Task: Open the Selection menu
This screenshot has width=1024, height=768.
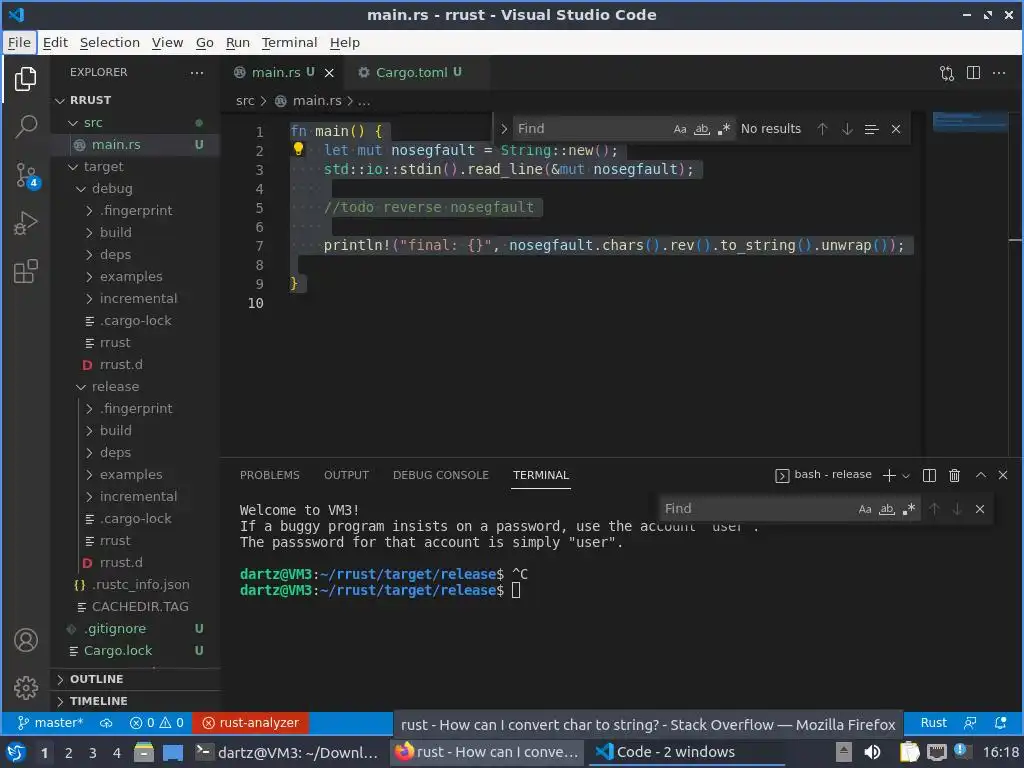Action: click(x=110, y=43)
